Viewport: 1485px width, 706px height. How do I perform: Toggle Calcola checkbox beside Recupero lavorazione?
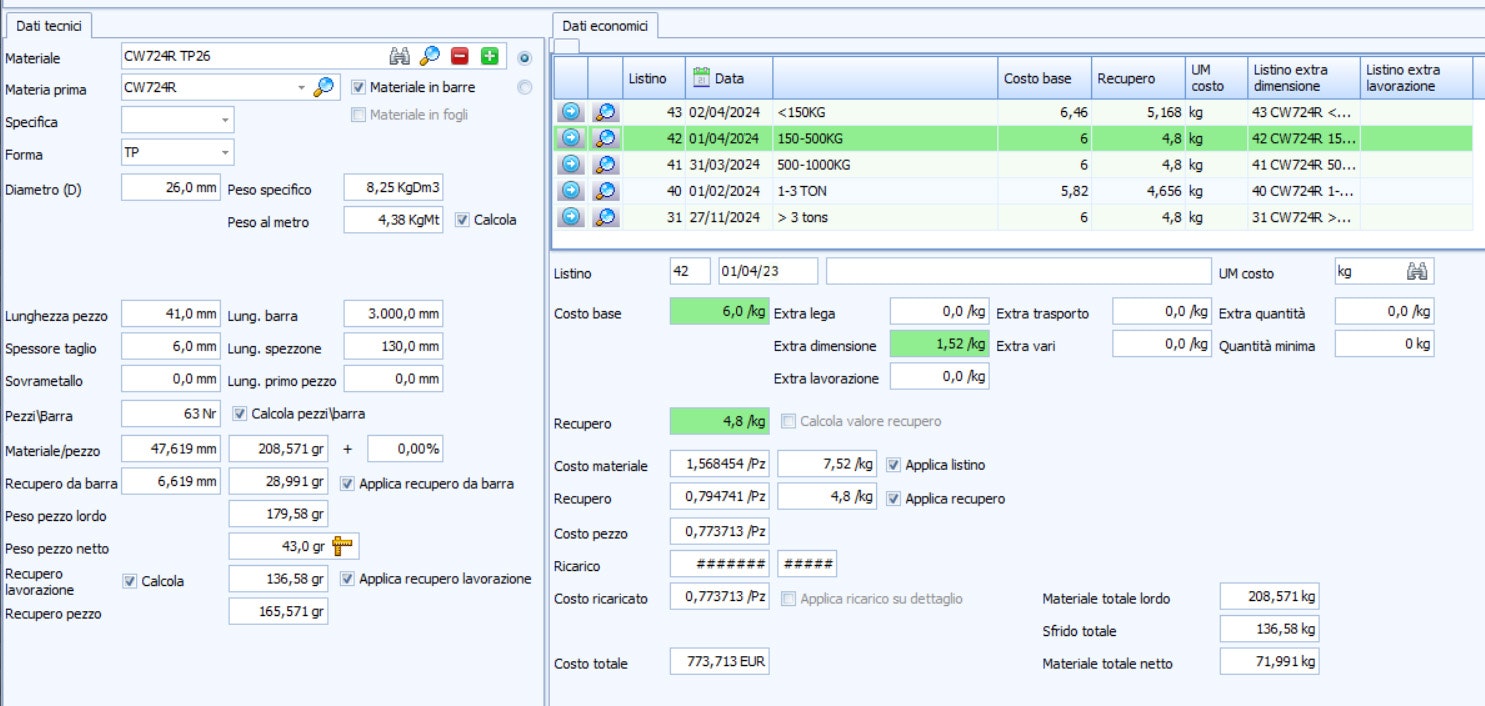(129, 581)
